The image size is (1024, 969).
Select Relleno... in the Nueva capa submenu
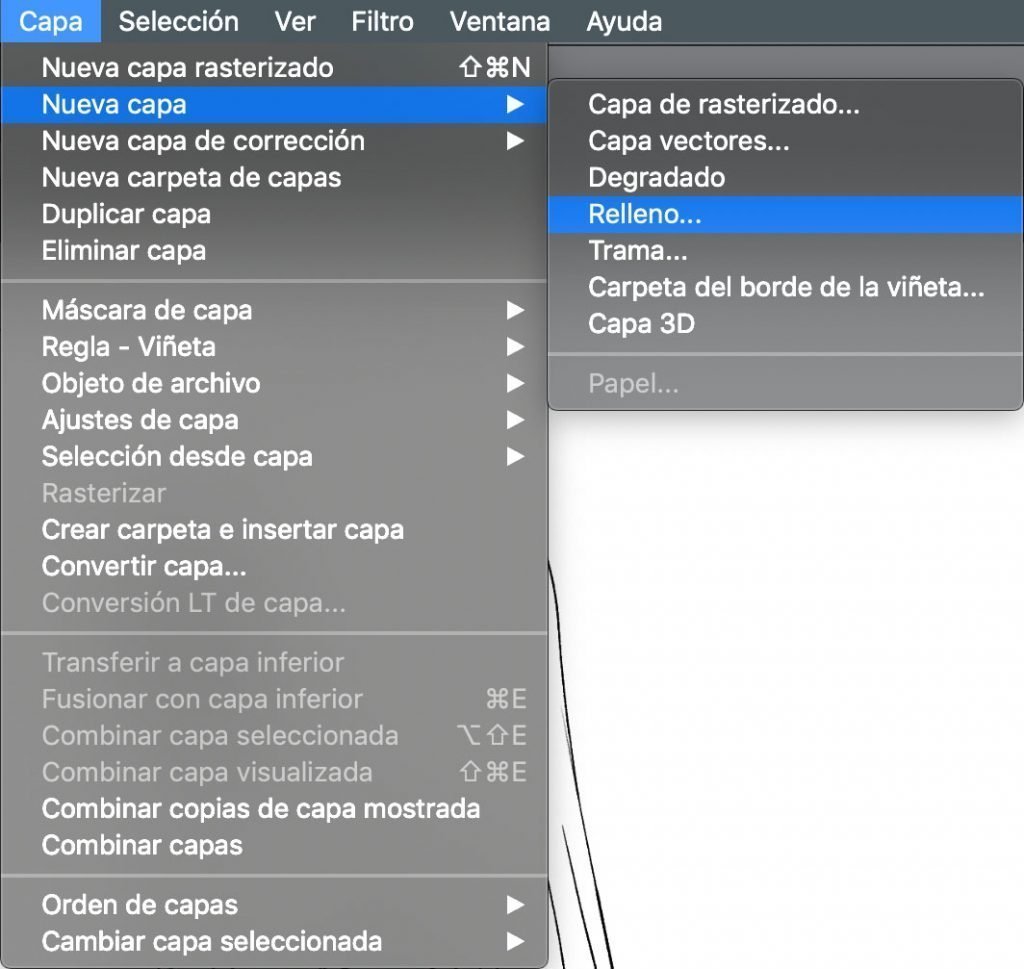[786, 214]
